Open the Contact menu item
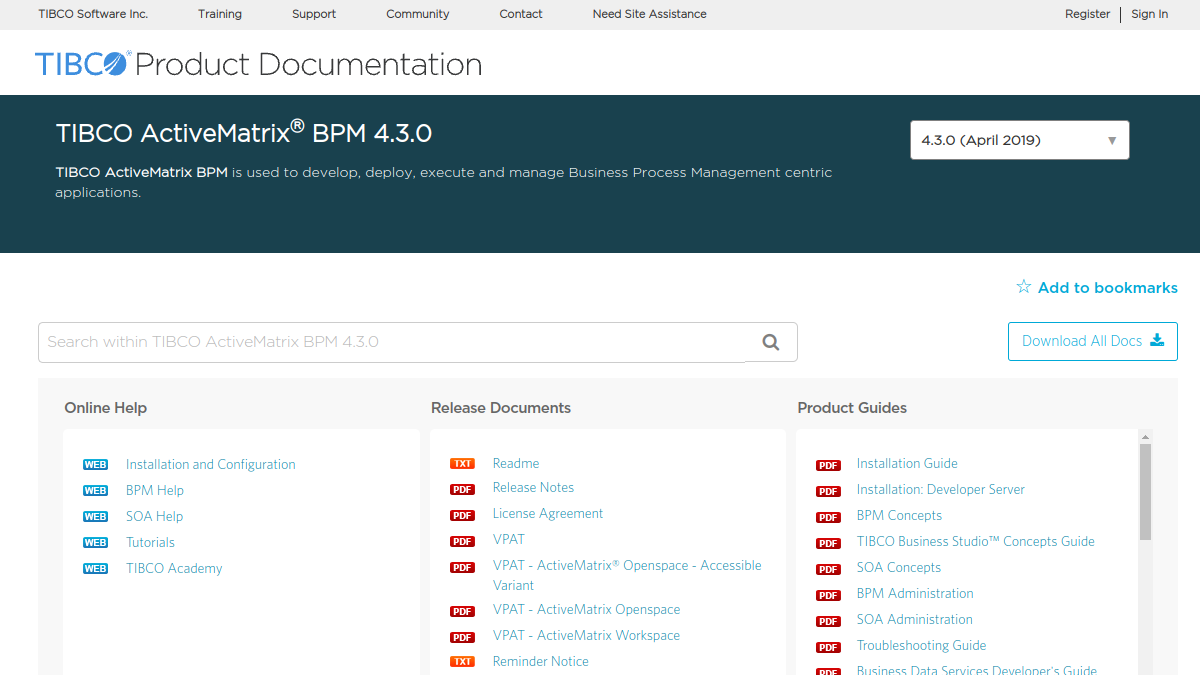1200x675 pixels. click(x=521, y=14)
